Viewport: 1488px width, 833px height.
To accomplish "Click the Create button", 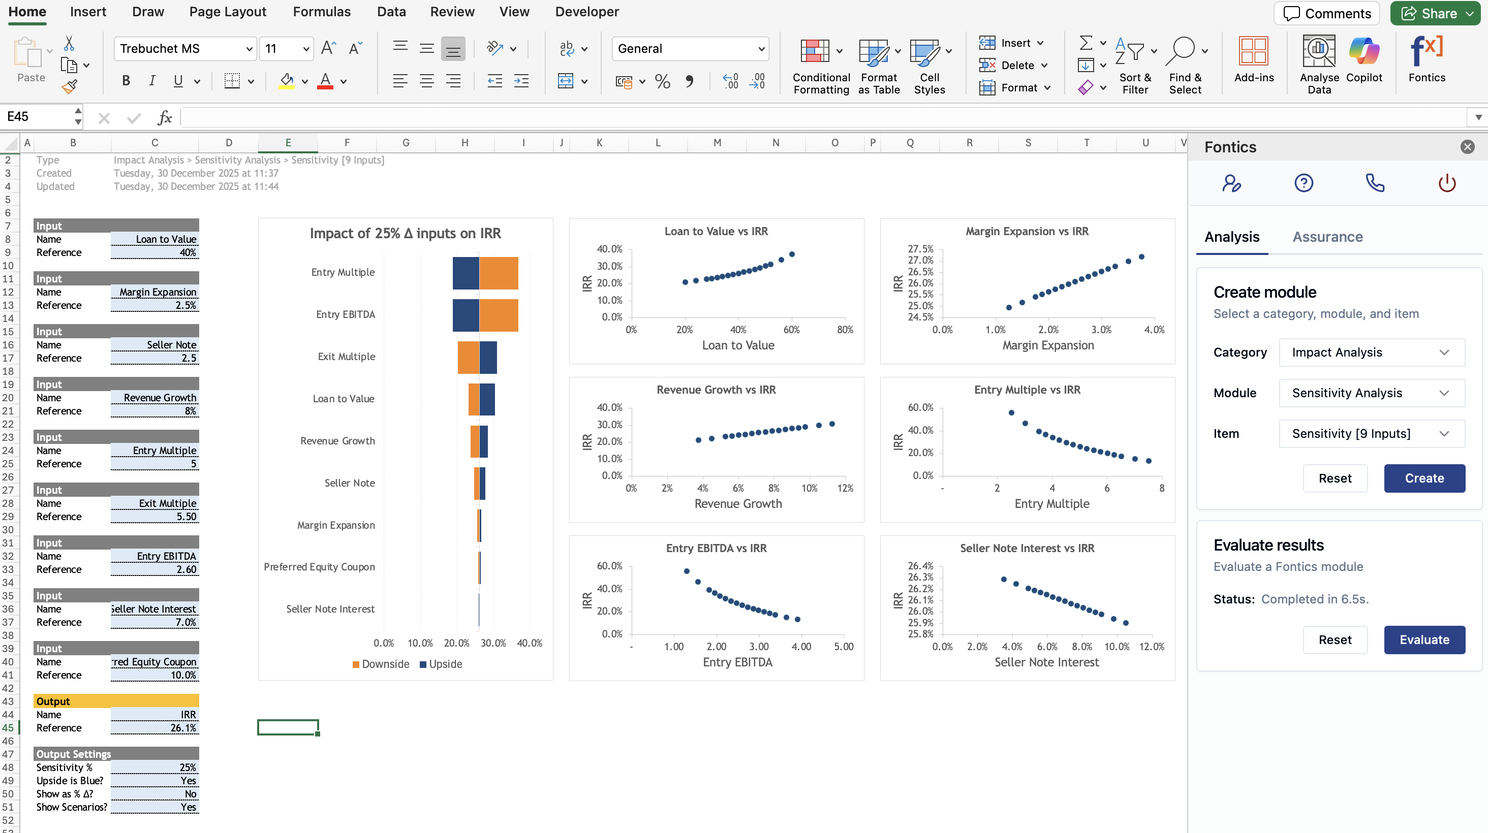I will [x=1424, y=478].
